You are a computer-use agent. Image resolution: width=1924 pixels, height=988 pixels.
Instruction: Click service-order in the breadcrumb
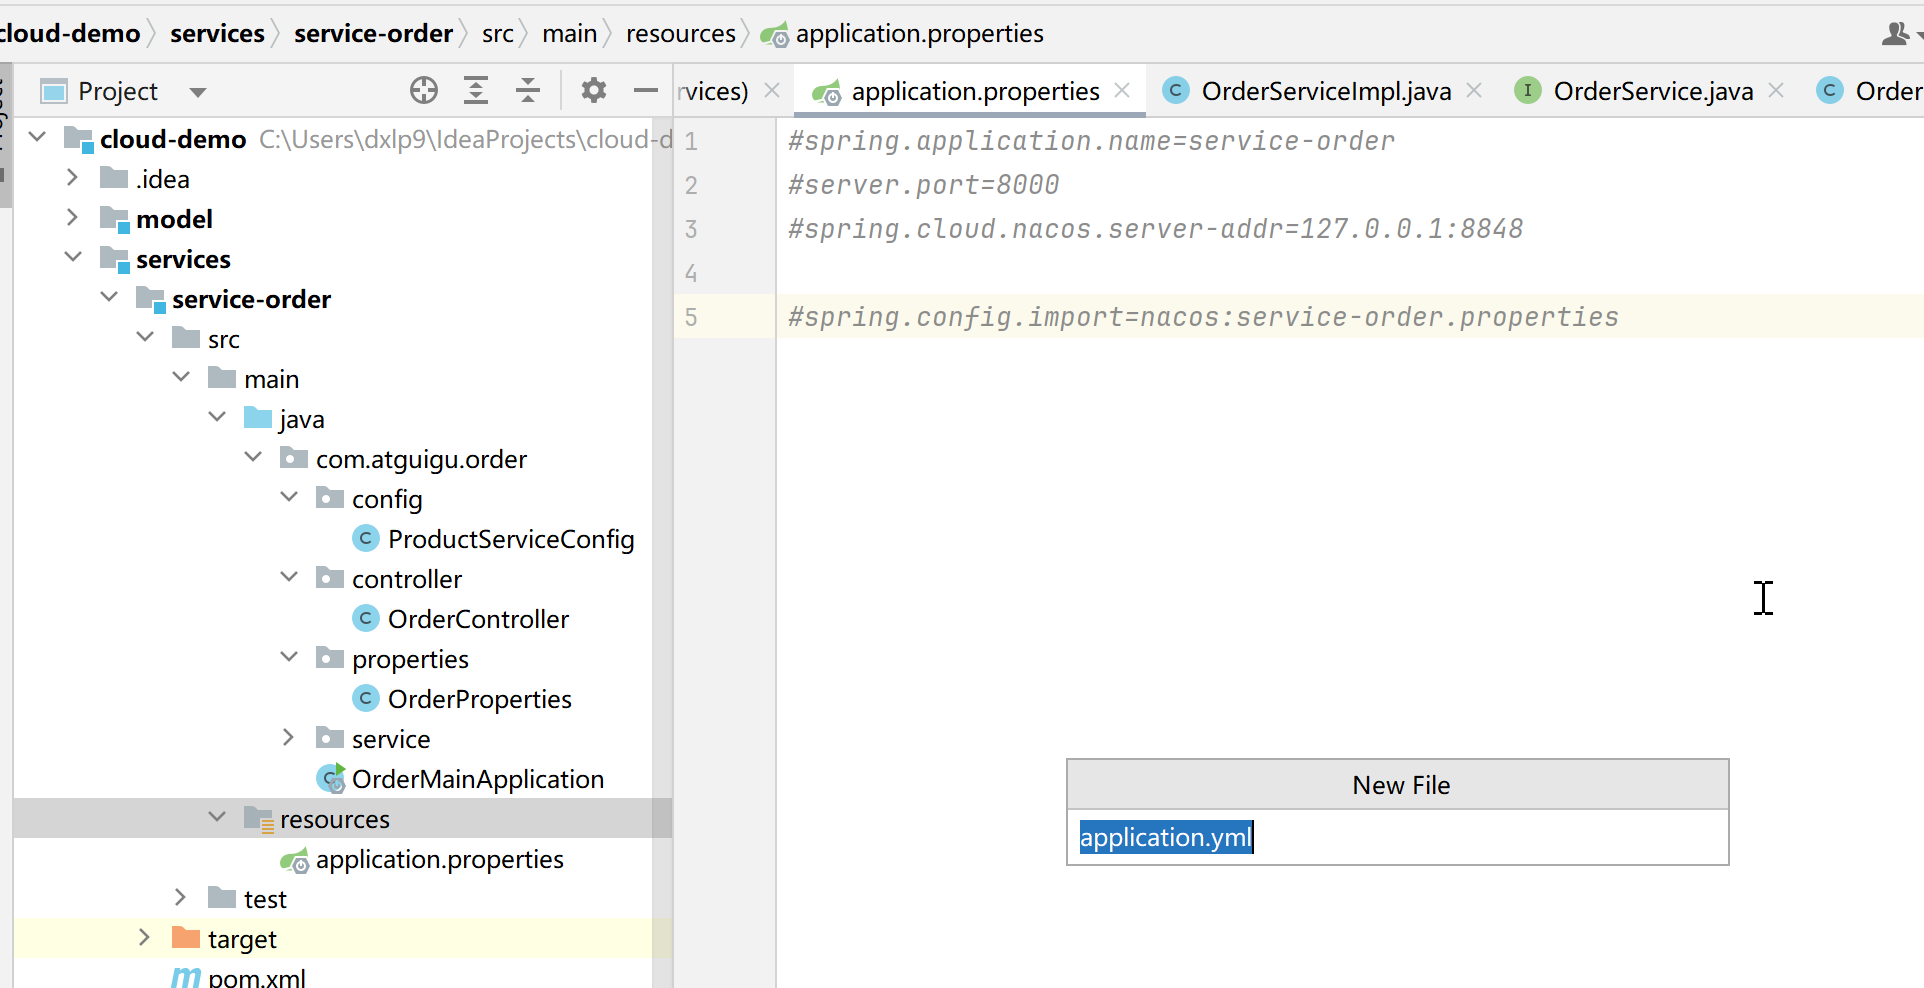pos(373,33)
